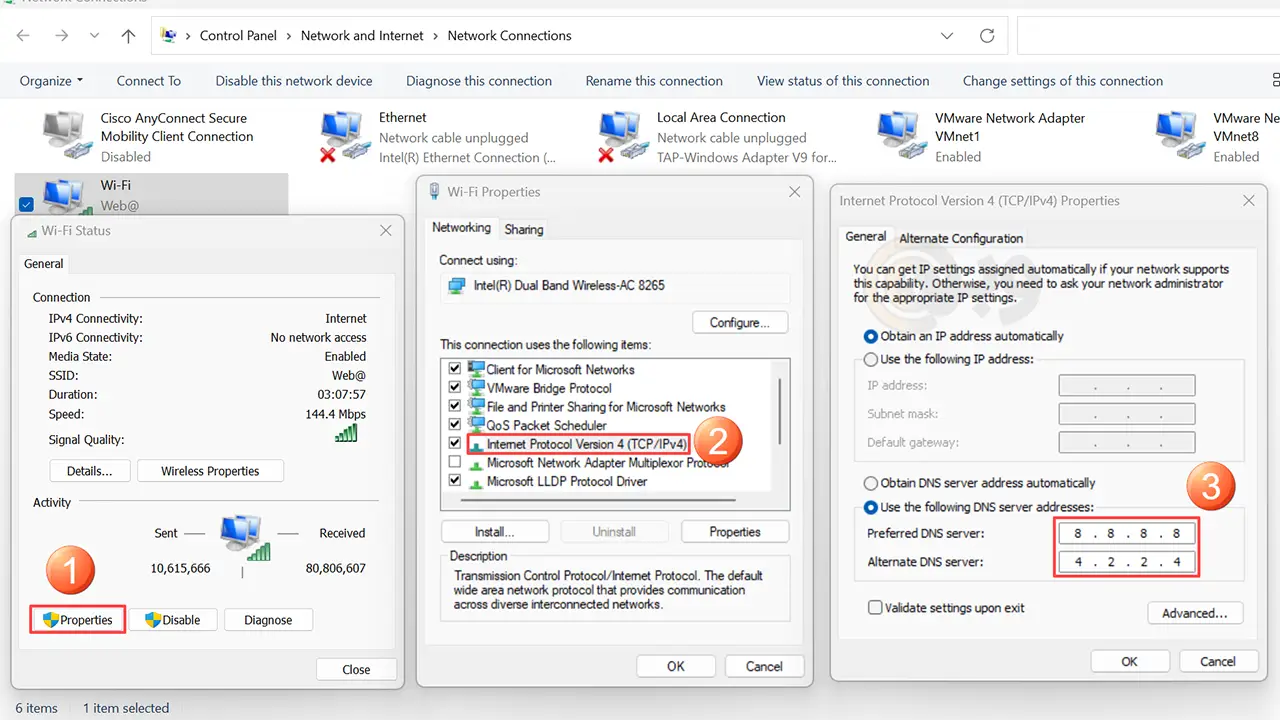1280x720 pixels.
Task: Select Obtain DNS server address automatically
Action: pyautogui.click(x=871, y=483)
